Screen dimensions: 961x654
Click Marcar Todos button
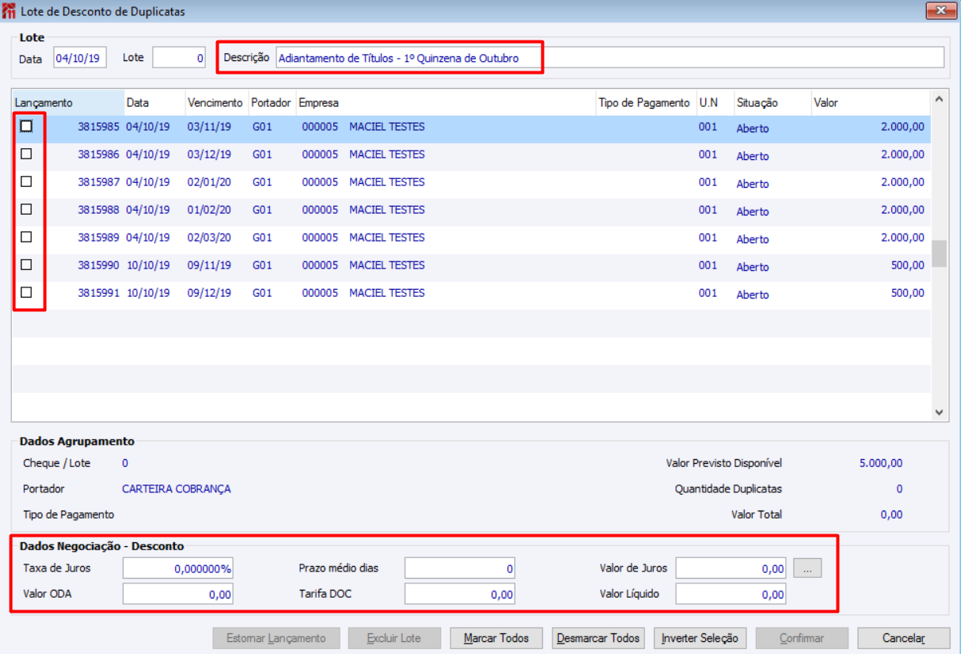click(x=496, y=638)
